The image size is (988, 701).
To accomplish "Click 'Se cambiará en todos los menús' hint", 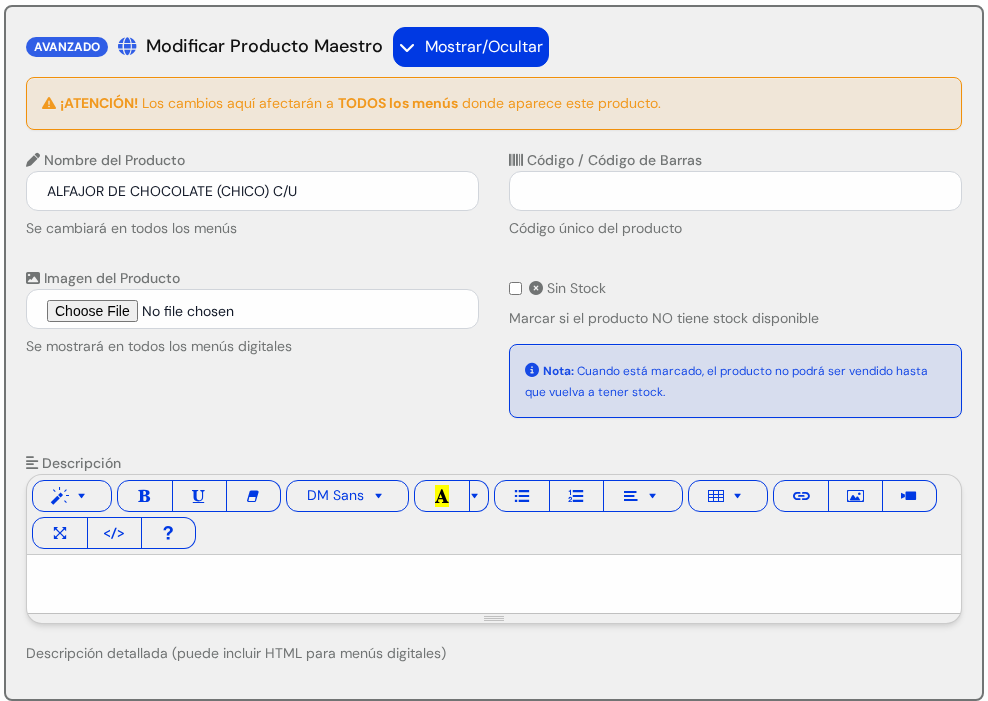I will 131,229.
